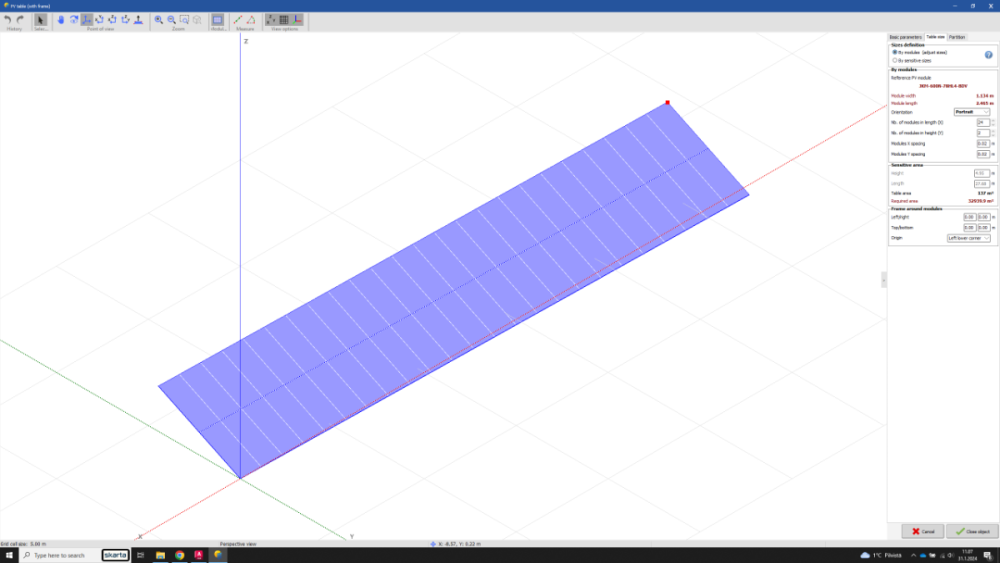
Task: Click the Modules X spacing input field
Action: pos(982,144)
